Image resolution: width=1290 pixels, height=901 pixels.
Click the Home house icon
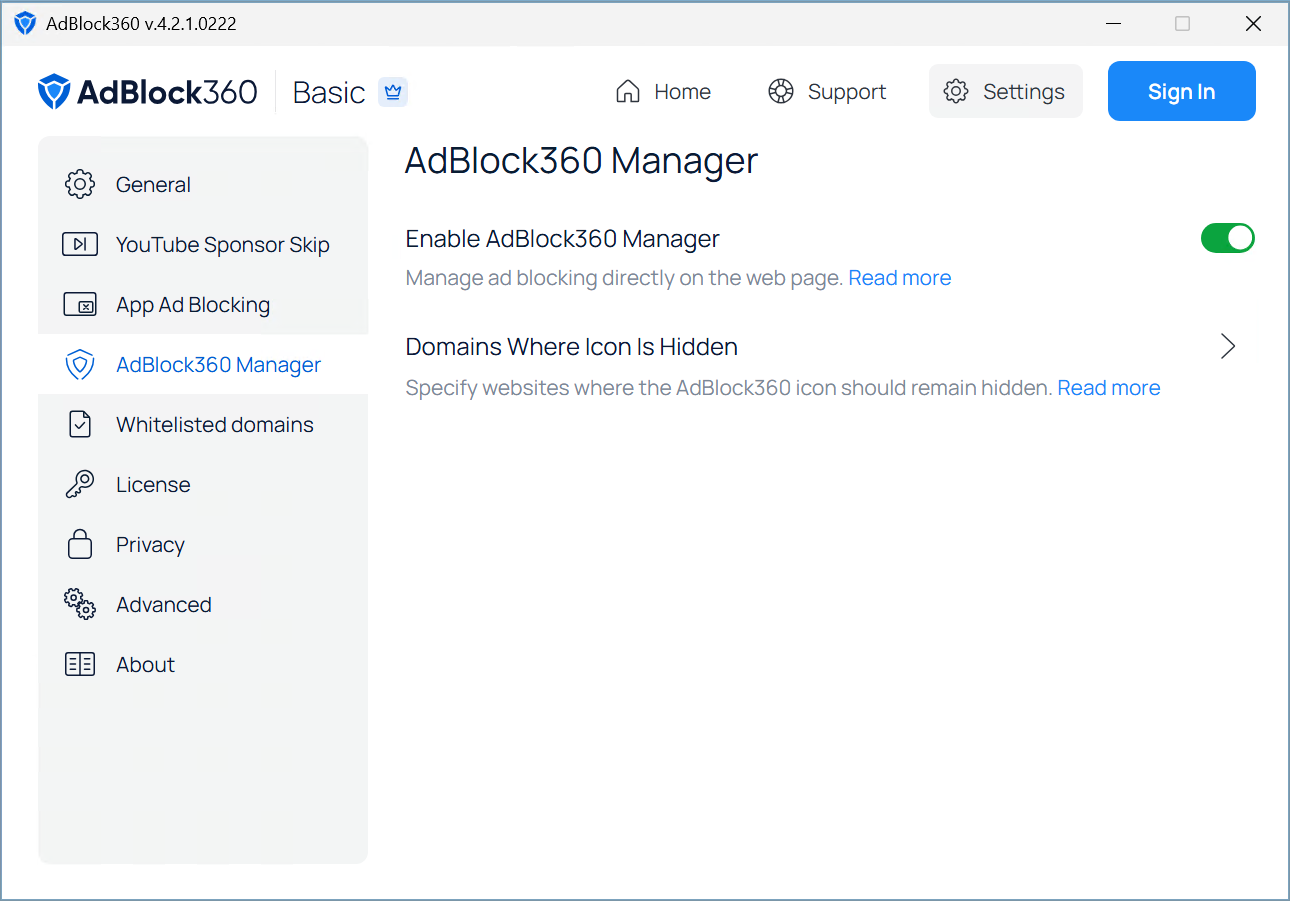628,91
